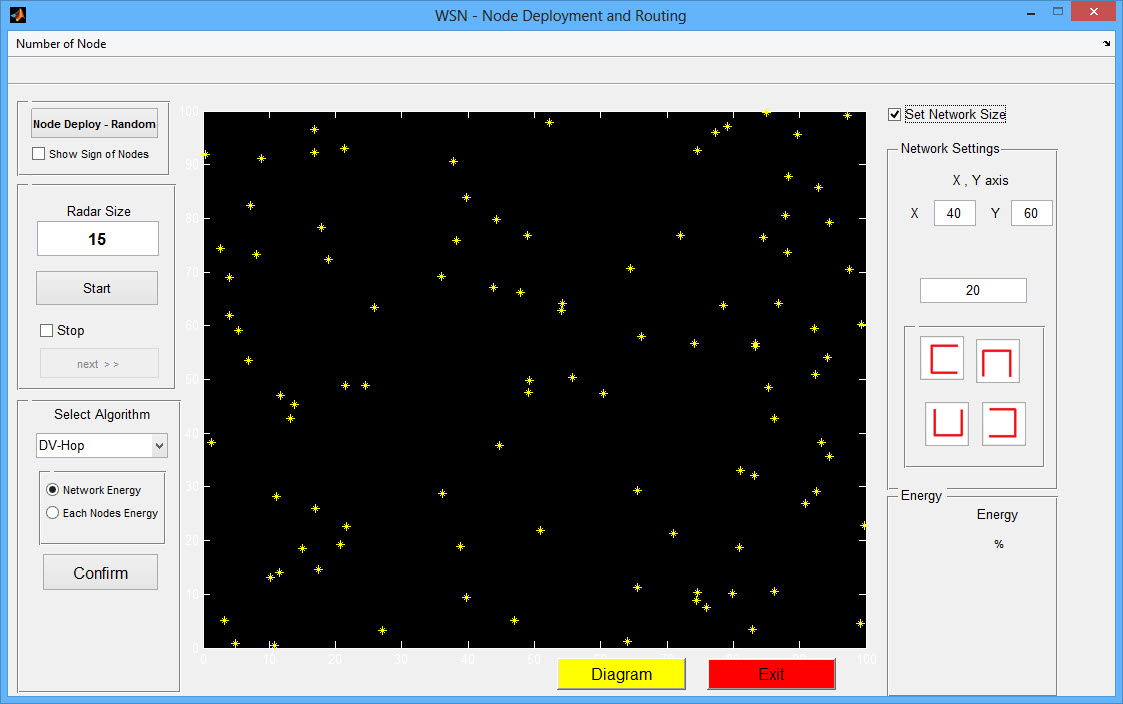Screen dimensions: 1123x704
Task: Open the Number of Node menu
Action: click(61, 44)
